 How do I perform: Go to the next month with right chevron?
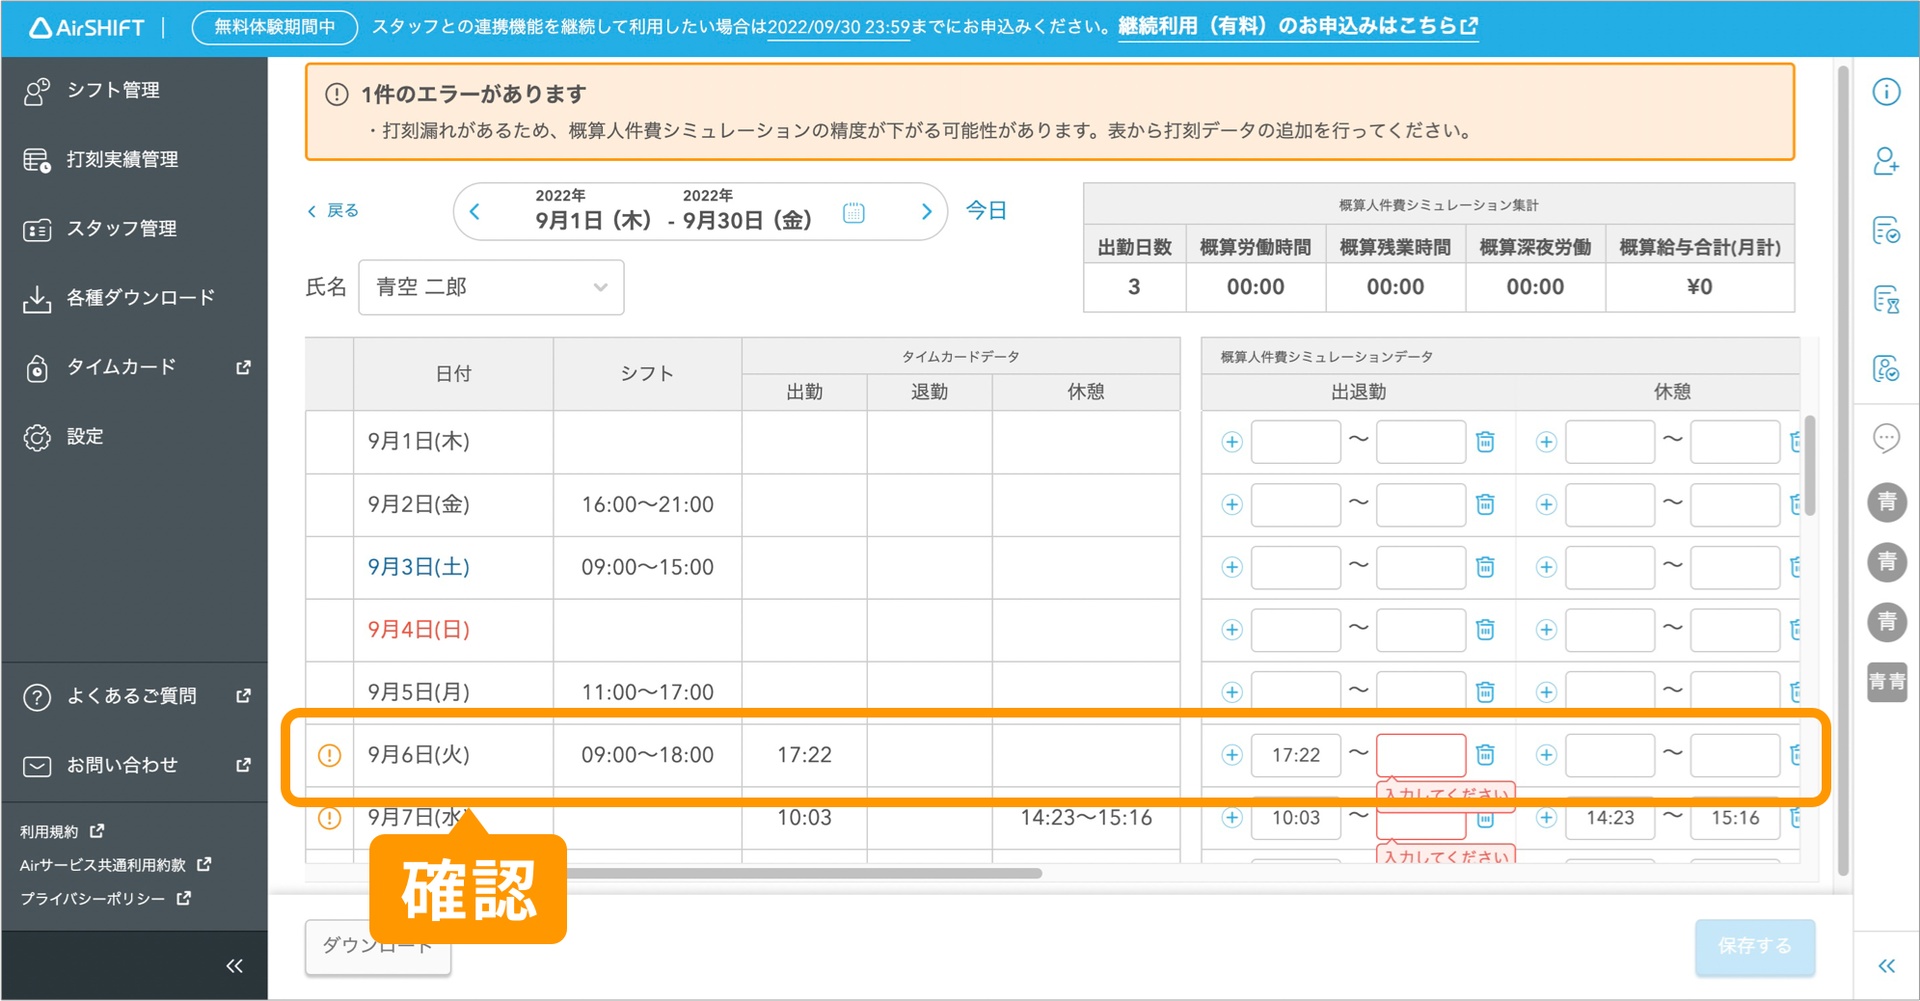click(x=926, y=212)
